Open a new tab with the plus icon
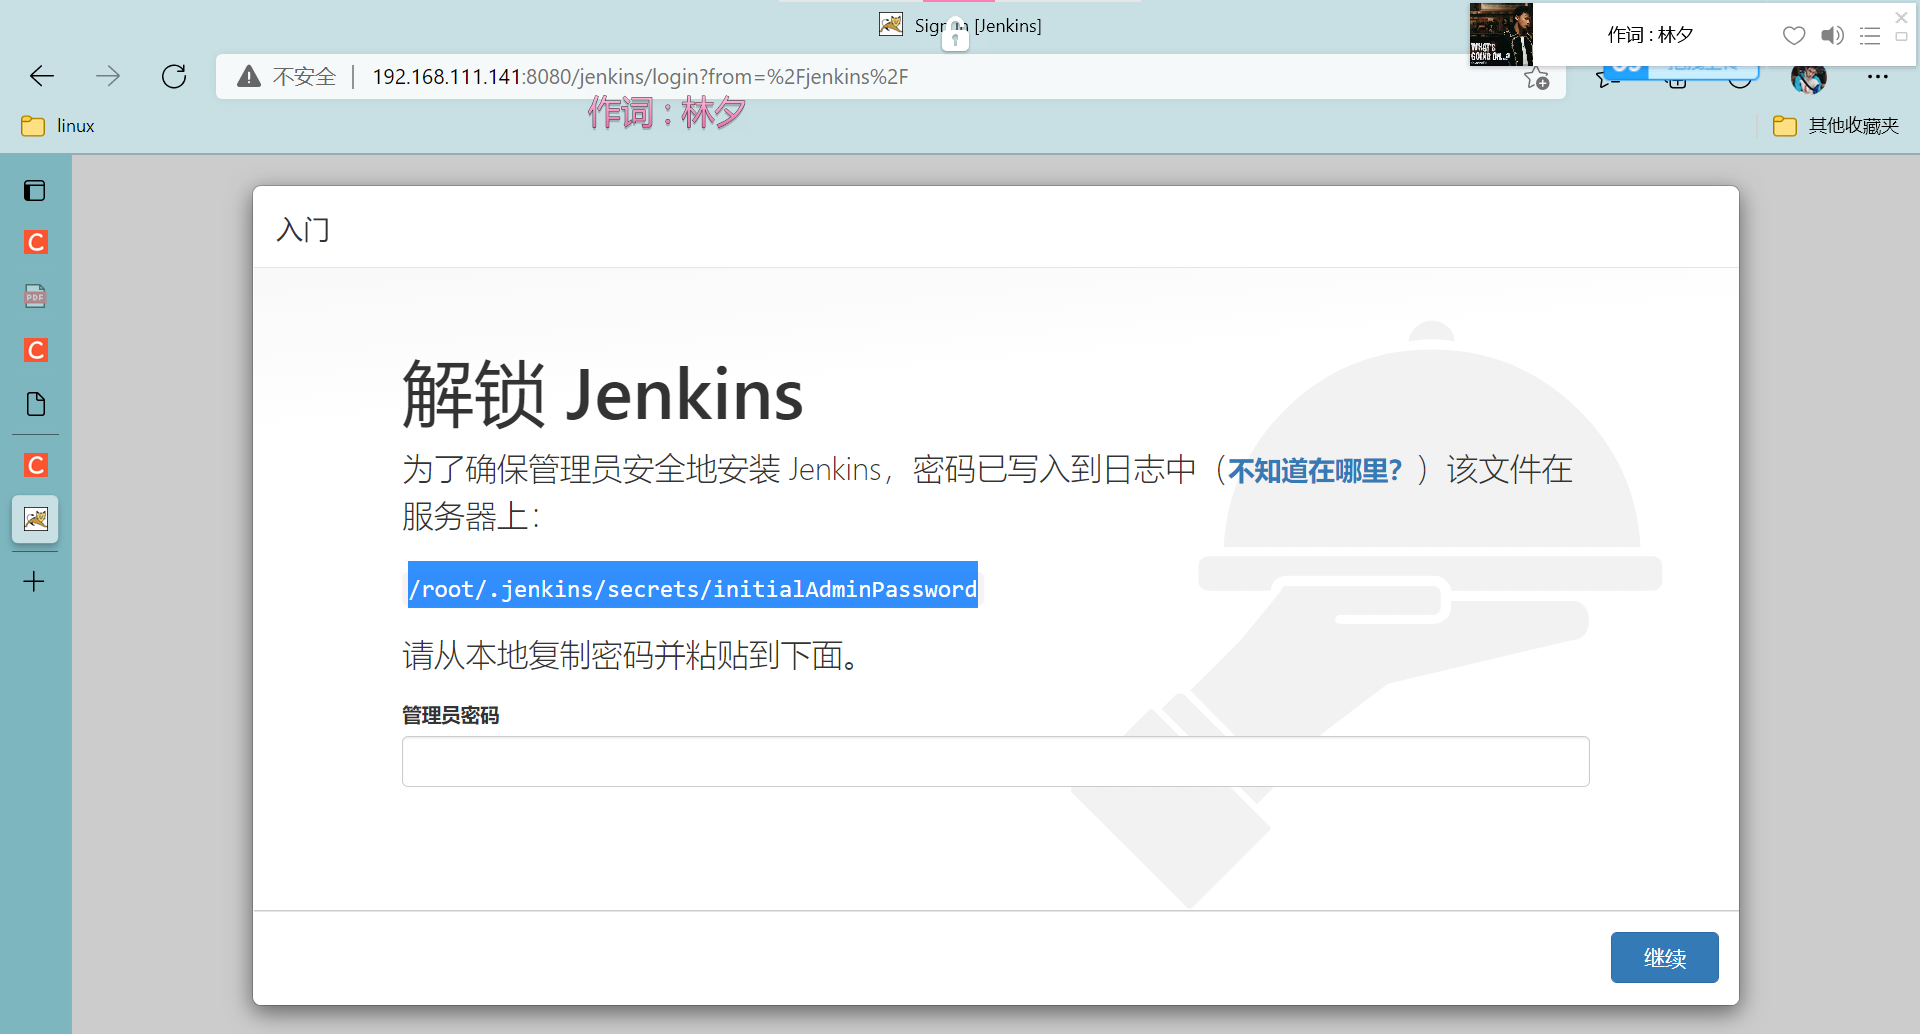This screenshot has height=1034, width=1920. click(34, 581)
